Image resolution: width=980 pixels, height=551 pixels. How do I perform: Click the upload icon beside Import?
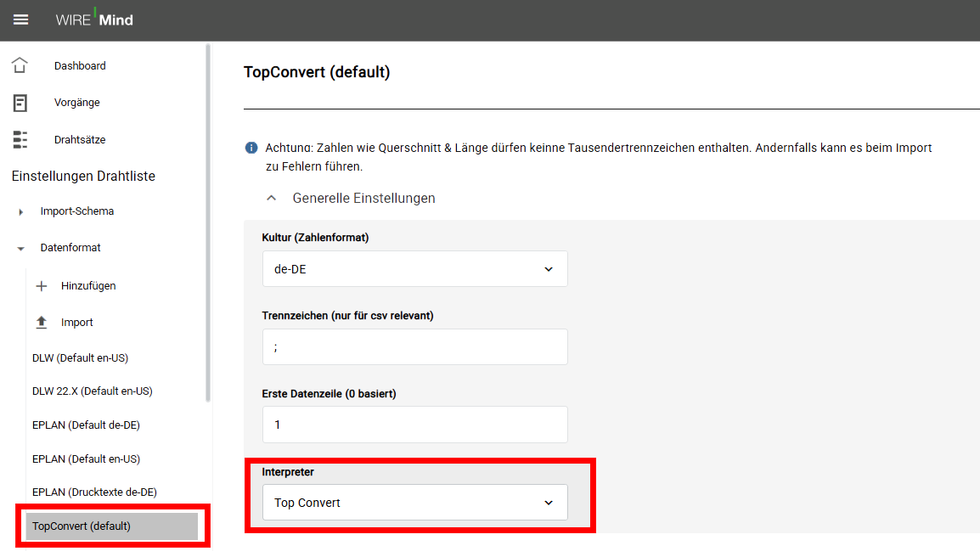(41, 323)
